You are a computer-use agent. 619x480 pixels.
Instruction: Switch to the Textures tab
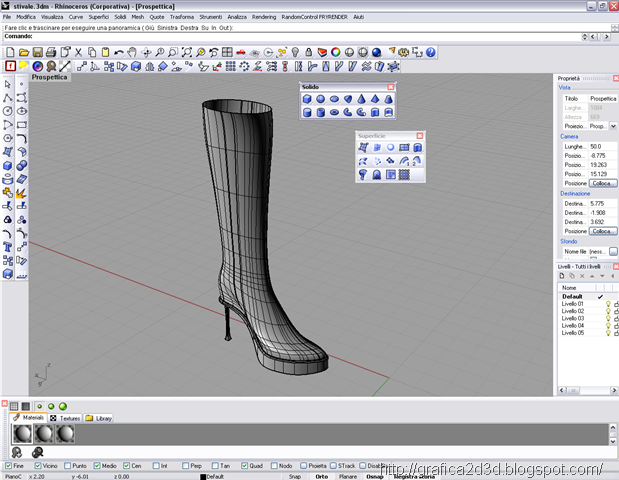click(65, 418)
